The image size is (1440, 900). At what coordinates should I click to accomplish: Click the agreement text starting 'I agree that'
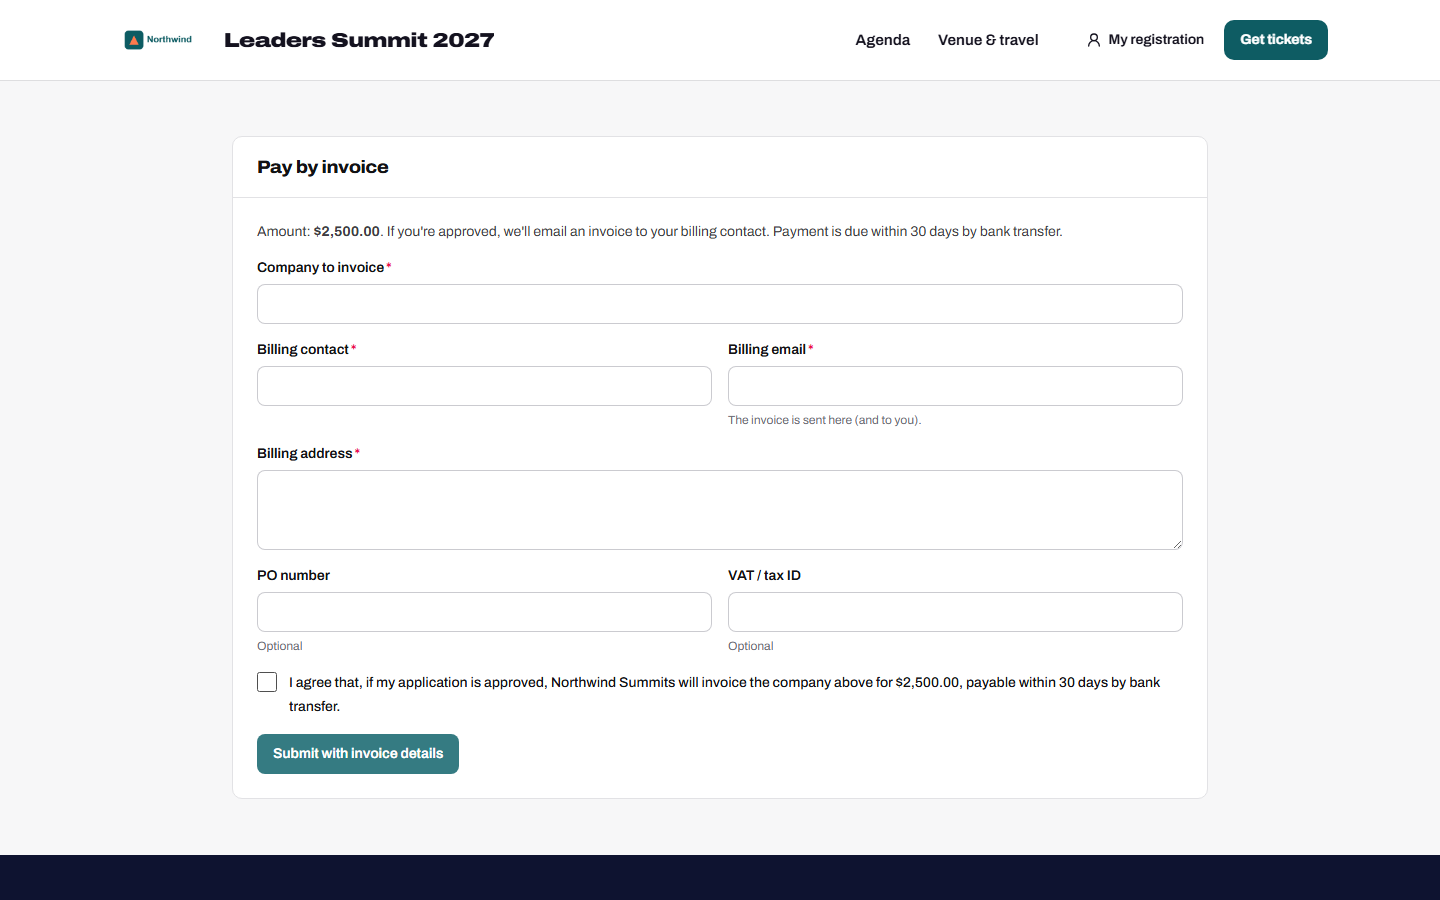(x=725, y=694)
